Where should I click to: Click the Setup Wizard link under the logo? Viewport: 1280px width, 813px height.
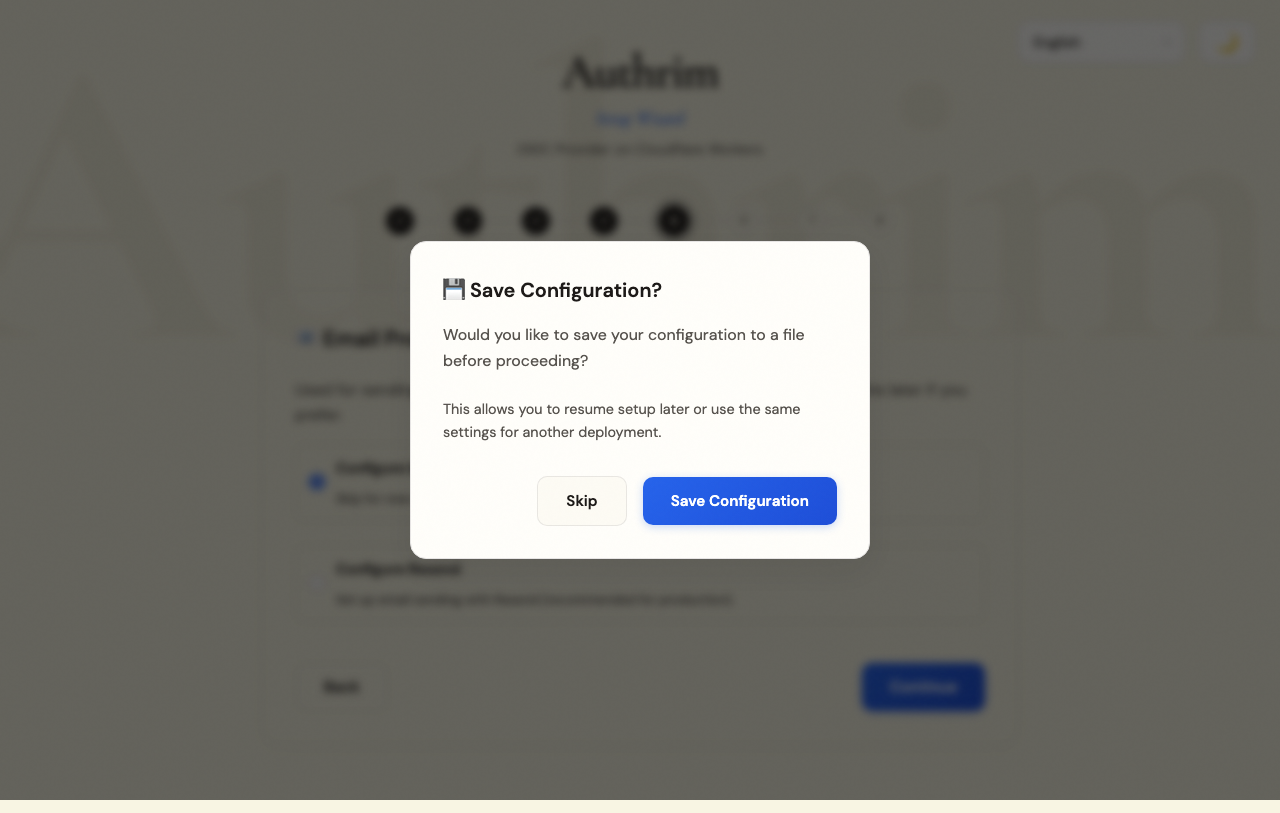pyautogui.click(x=639, y=118)
